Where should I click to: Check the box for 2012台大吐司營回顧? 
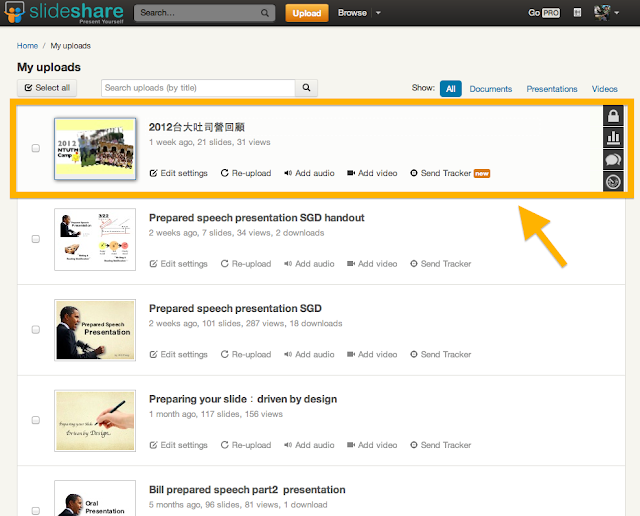tap(36, 148)
